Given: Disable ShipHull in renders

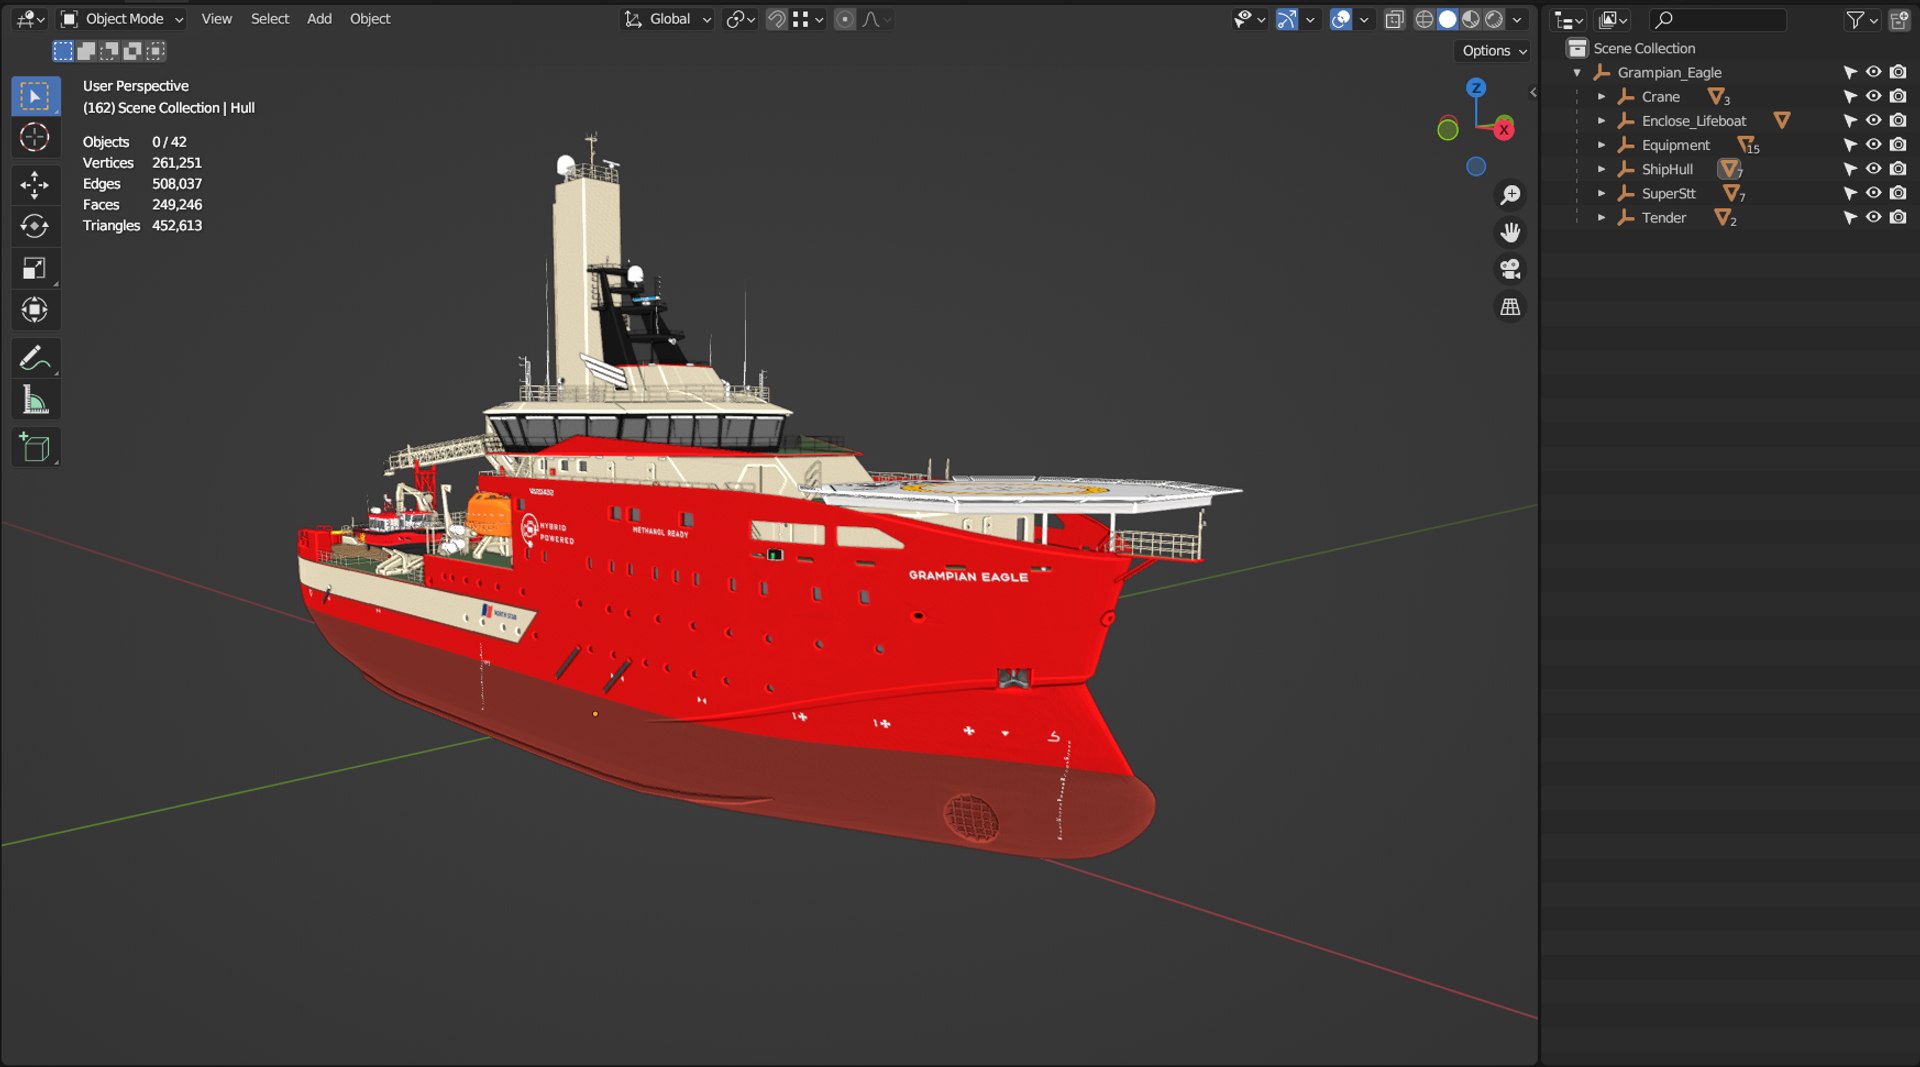Looking at the screenshot, I should tap(1898, 169).
